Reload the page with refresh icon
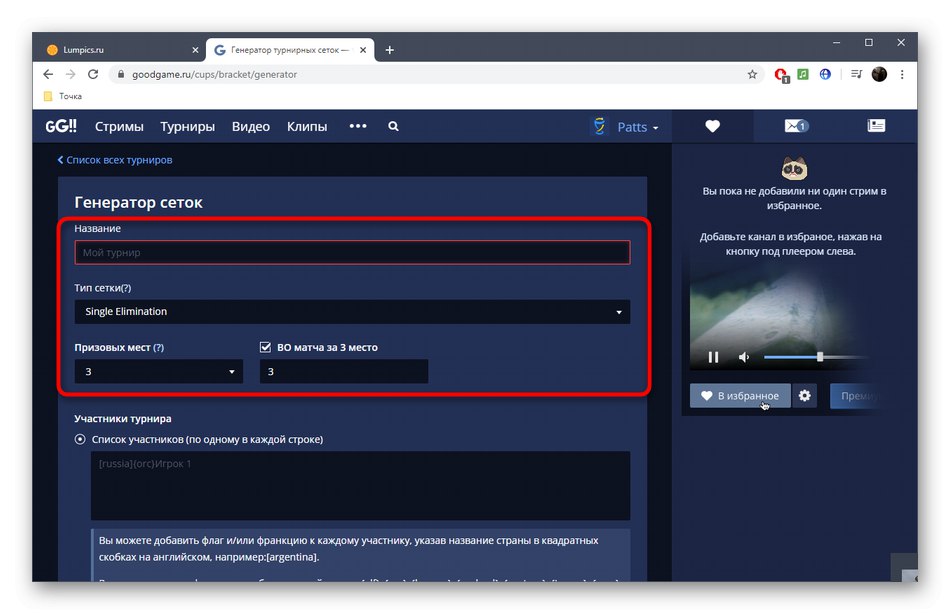 93,74
